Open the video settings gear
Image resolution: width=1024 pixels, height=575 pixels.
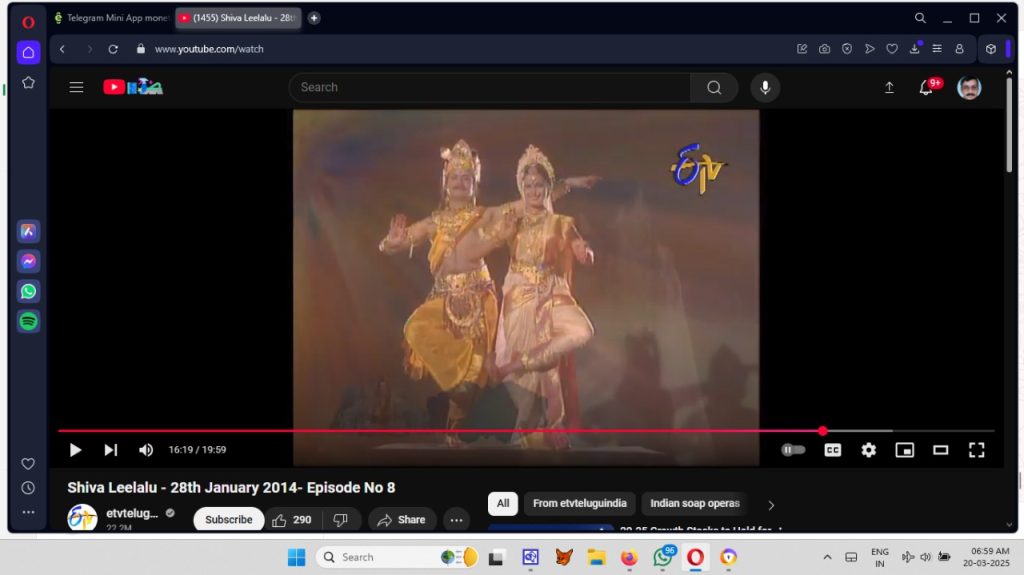coord(869,450)
